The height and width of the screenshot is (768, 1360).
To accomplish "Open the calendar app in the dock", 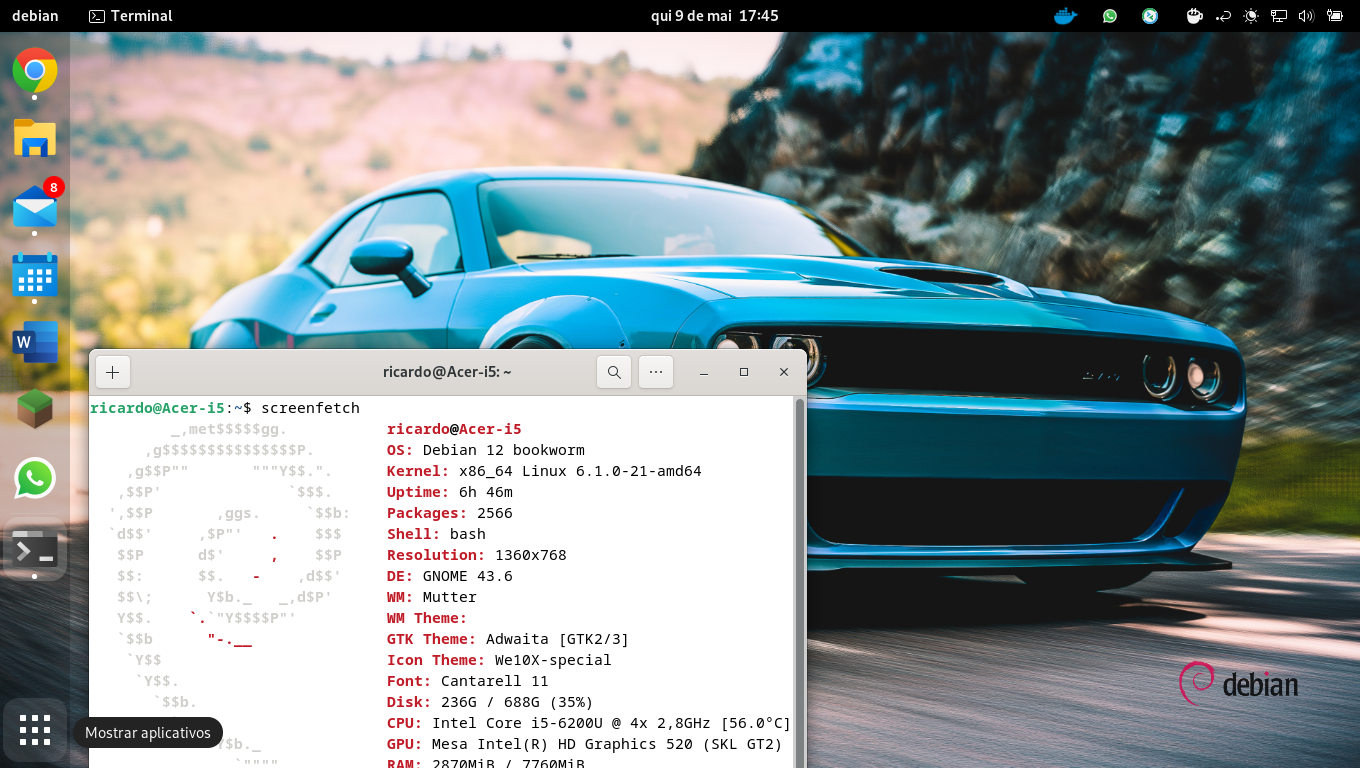I will click(35, 274).
